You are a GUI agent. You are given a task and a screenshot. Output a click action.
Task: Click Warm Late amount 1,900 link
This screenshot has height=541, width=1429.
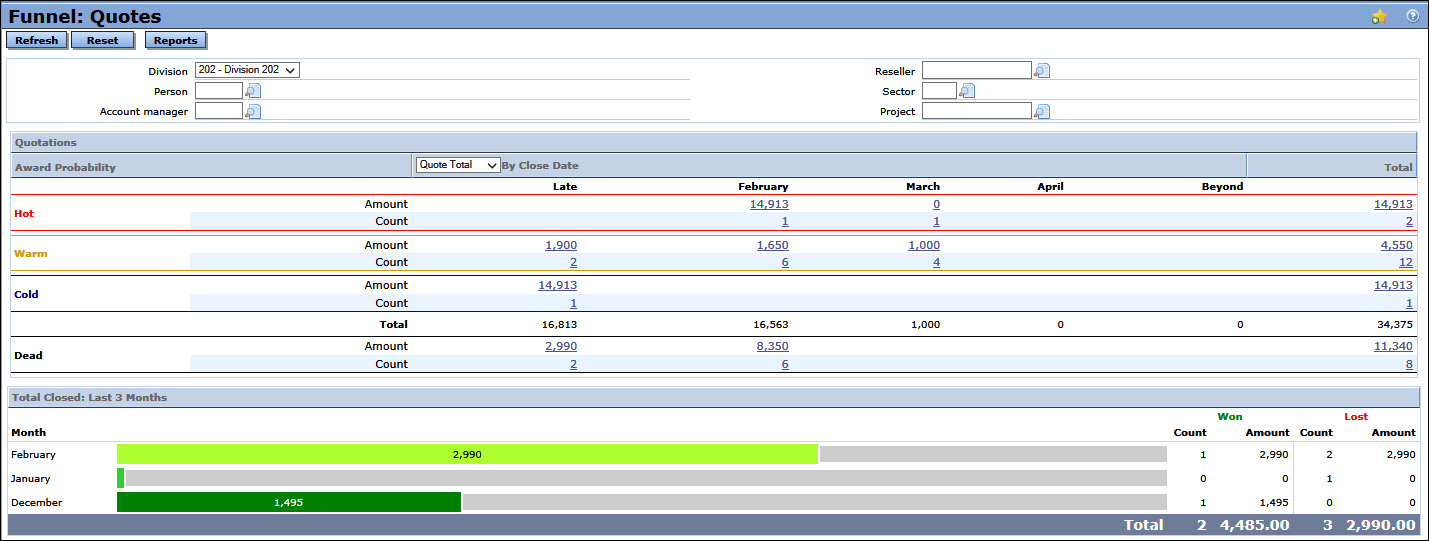click(560, 245)
